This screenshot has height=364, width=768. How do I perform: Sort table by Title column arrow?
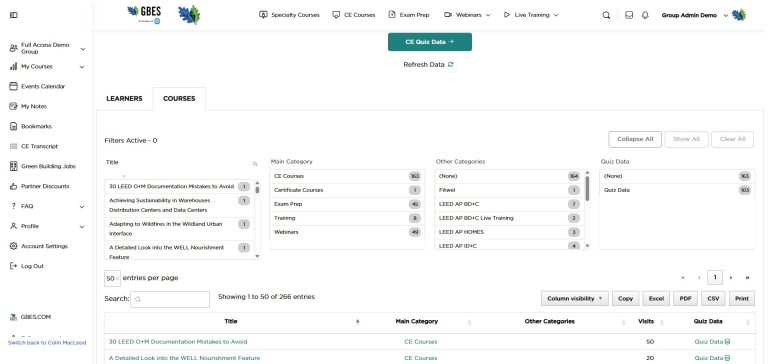pyautogui.click(x=358, y=322)
